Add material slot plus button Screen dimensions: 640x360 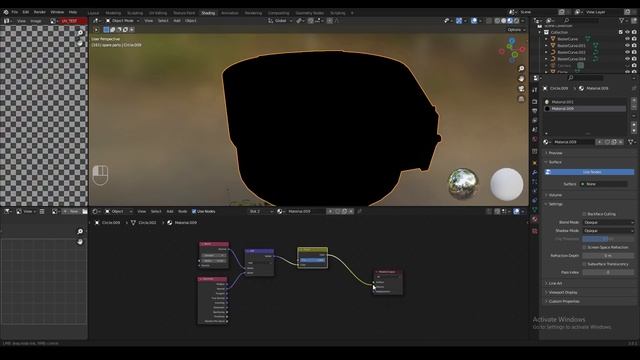[x=634, y=100]
